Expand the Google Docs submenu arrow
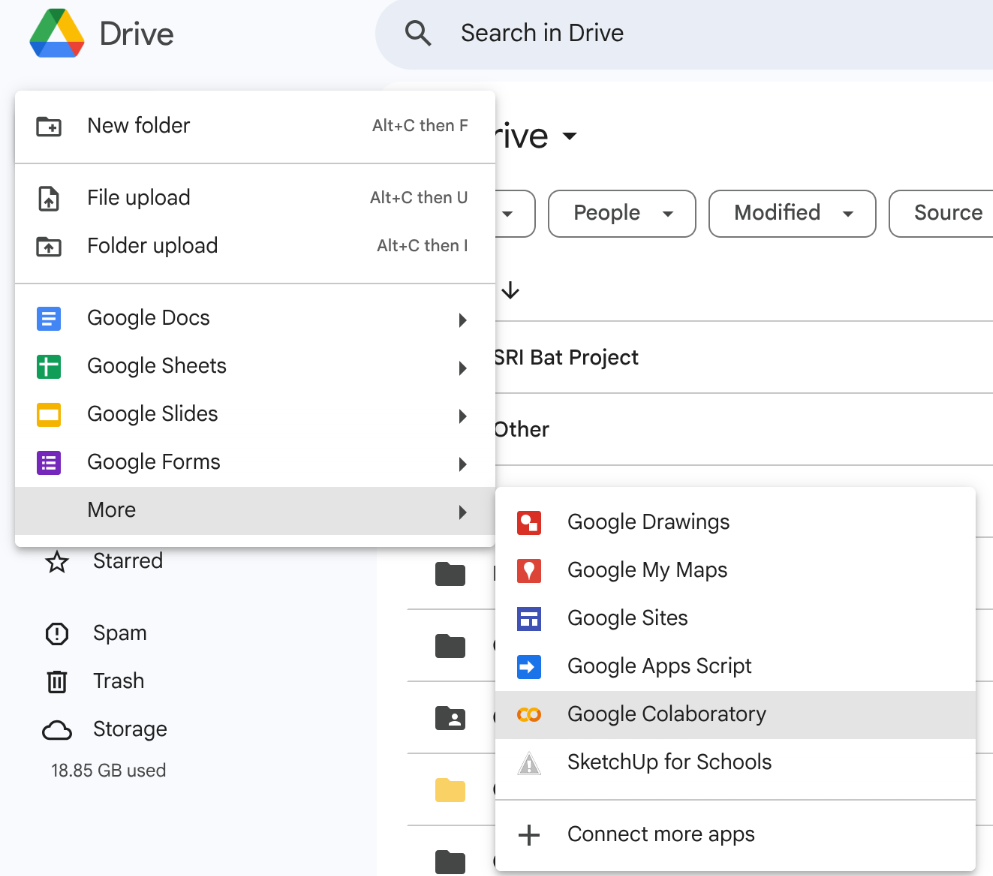The image size is (993, 876). [x=462, y=320]
